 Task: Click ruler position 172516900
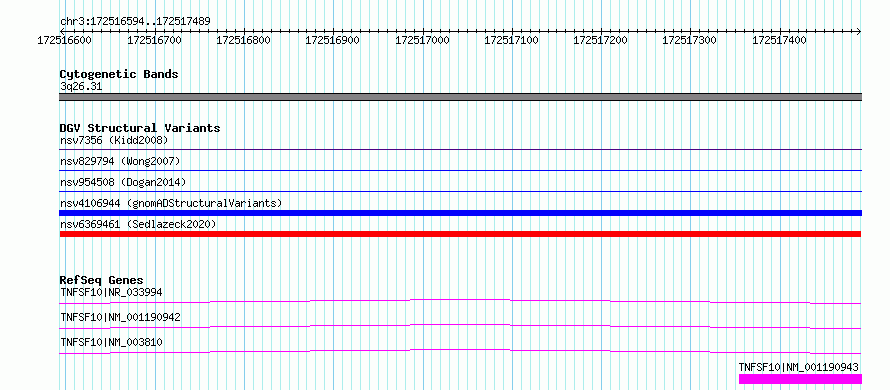click(x=333, y=40)
